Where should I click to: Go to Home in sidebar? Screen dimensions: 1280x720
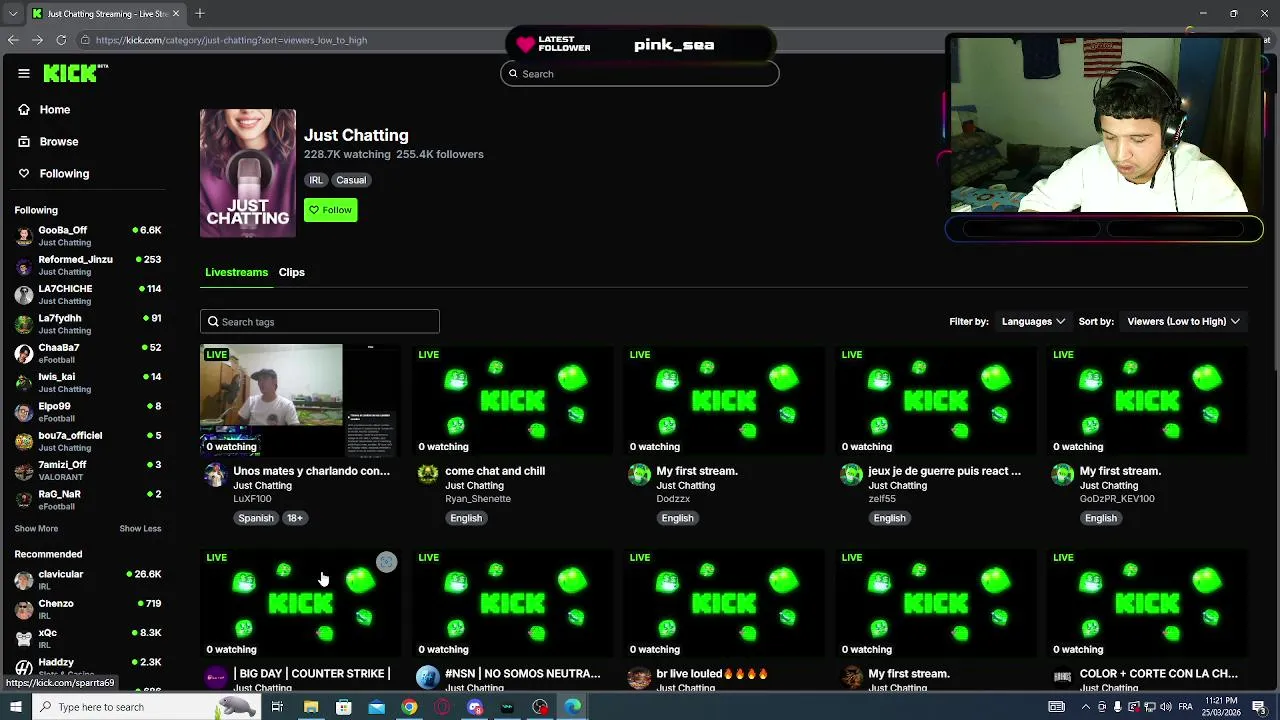coord(55,110)
